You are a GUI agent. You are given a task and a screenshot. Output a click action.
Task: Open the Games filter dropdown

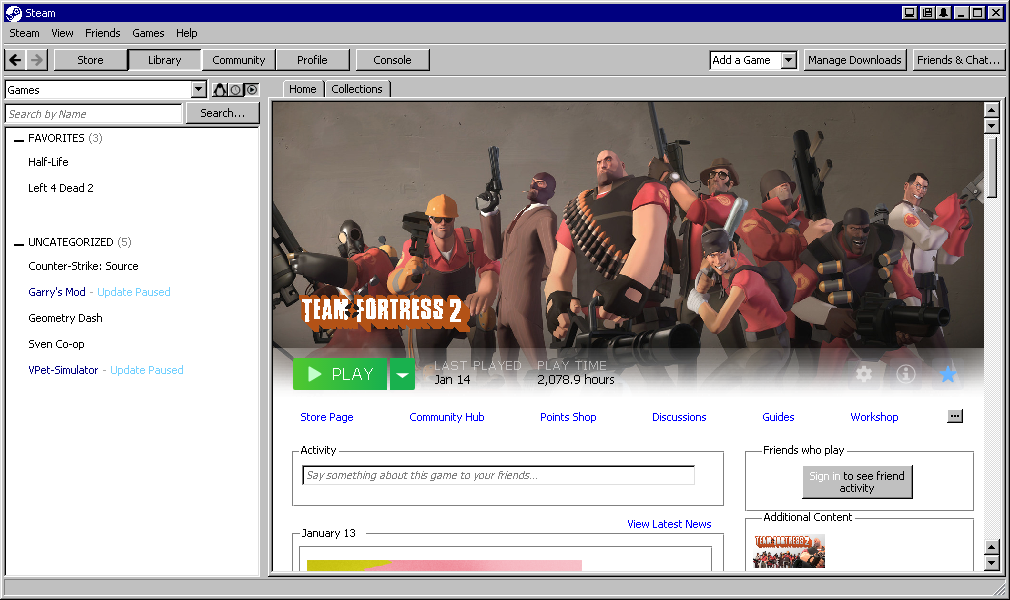point(198,90)
